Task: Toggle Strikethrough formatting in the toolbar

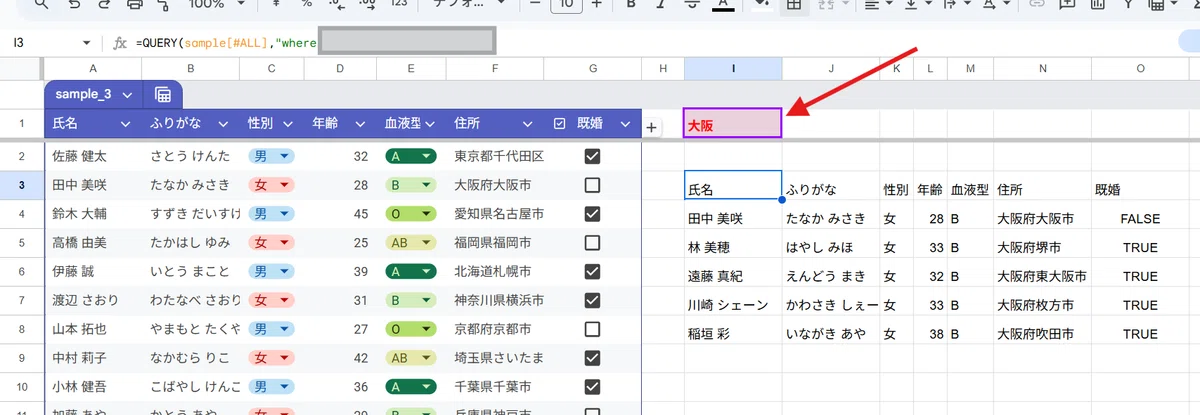Action: pyautogui.click(x=691, y=5)
